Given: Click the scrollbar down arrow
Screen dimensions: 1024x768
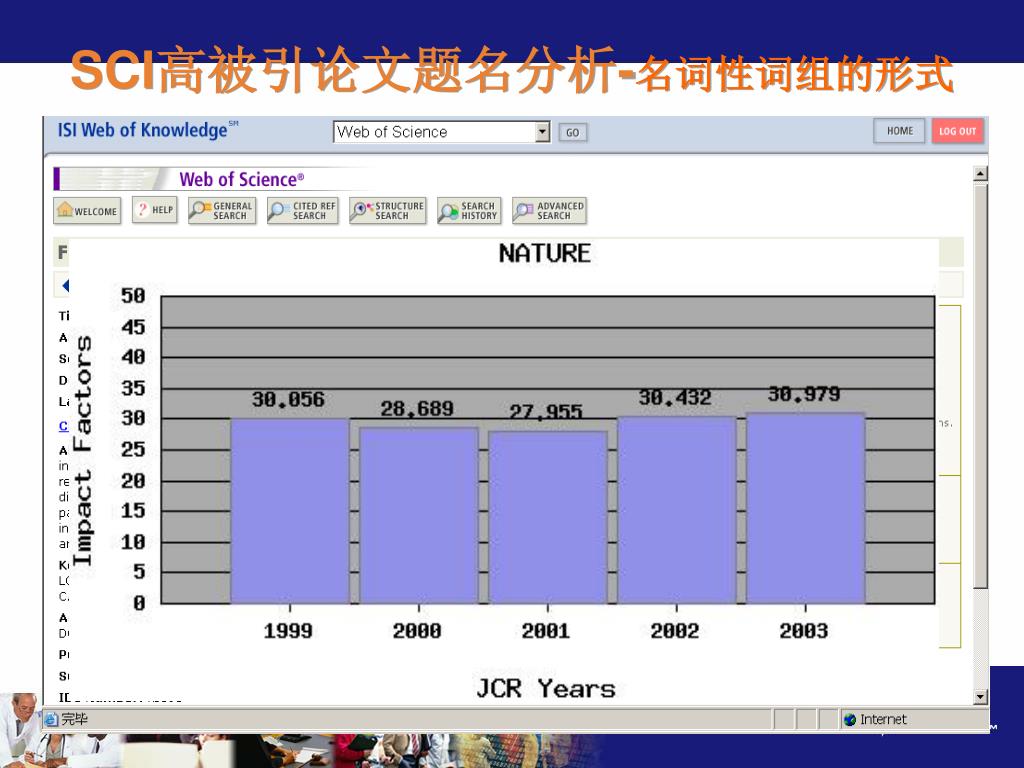Looking at the screenshot, I should 980,697.
